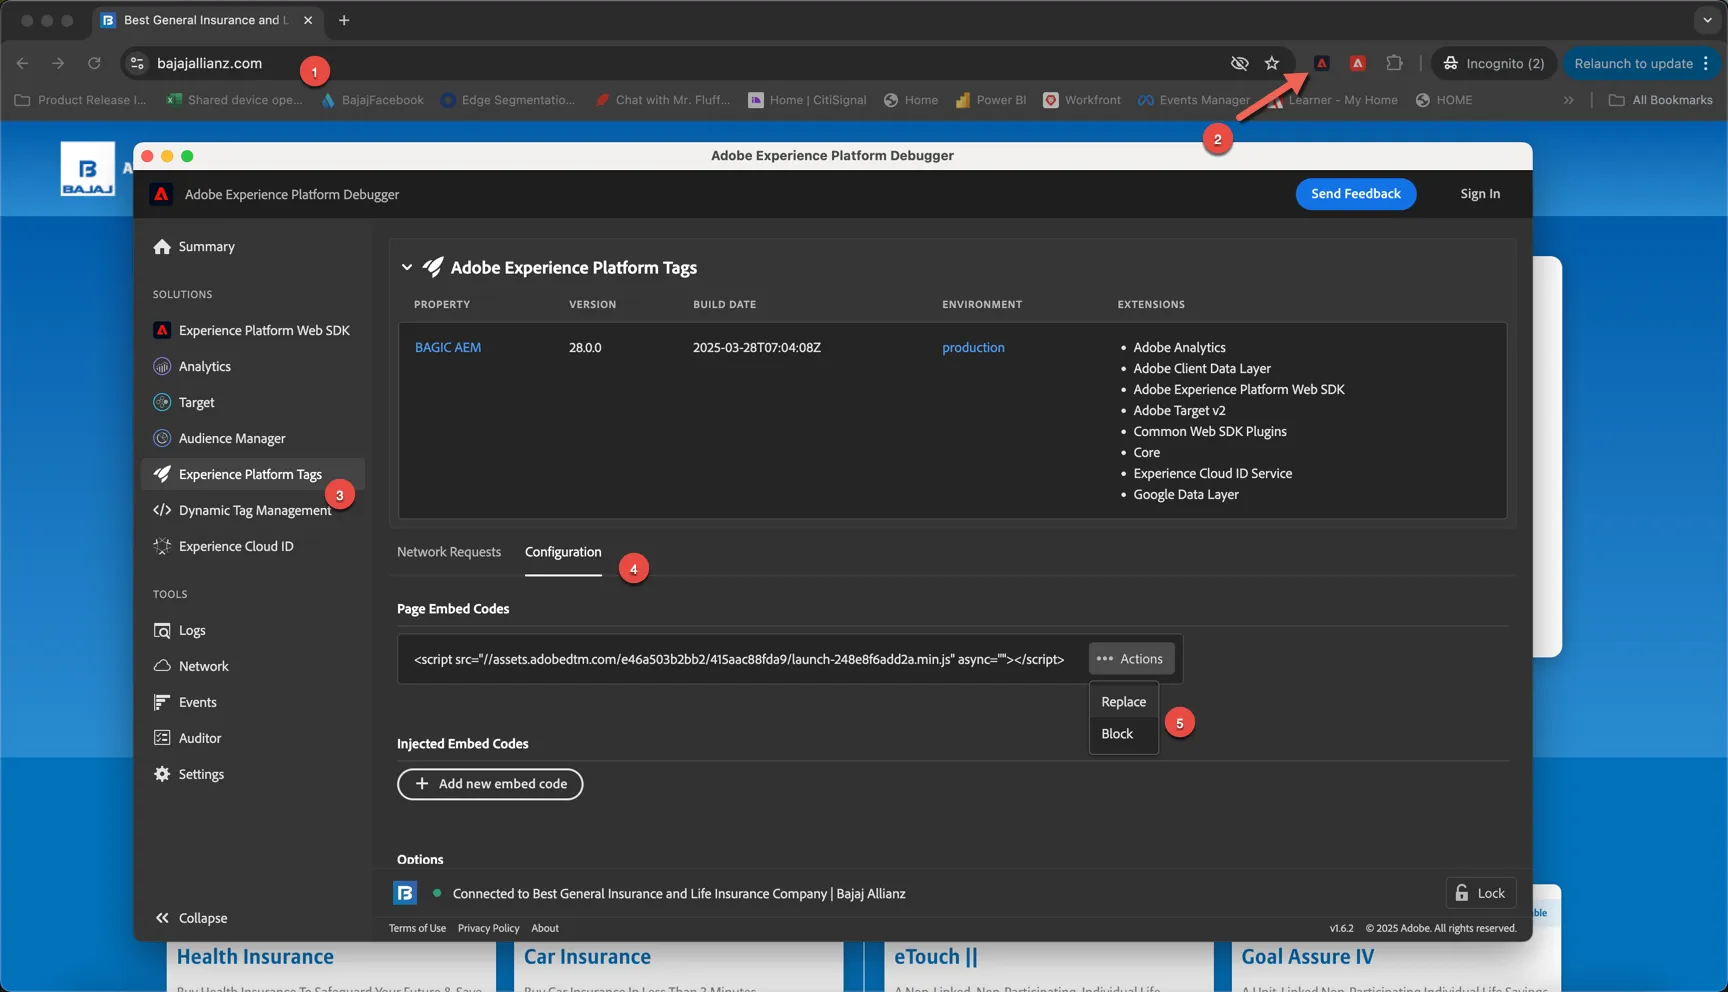Open Dynamic Tag Management

pos(242,511)
